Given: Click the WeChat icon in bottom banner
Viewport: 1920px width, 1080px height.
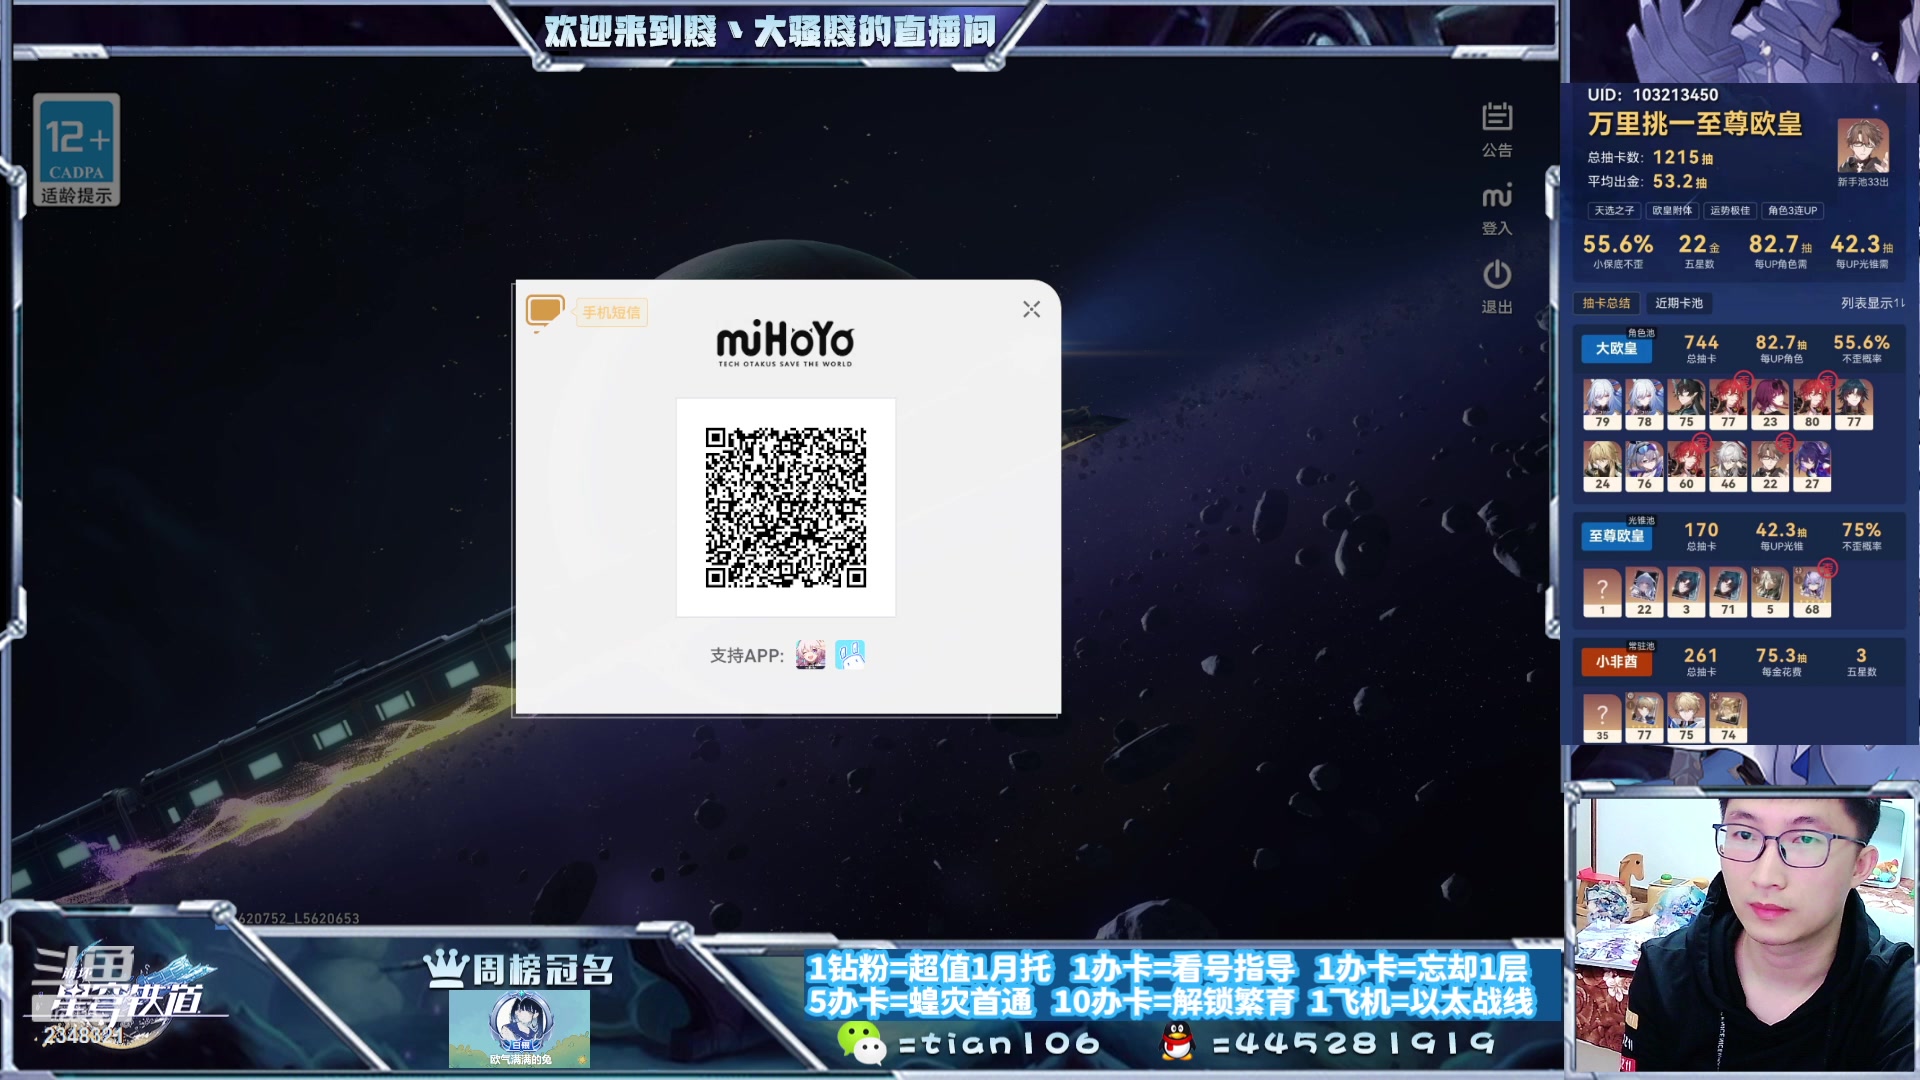Looking at the screenshot, I should pos(861,1043).
